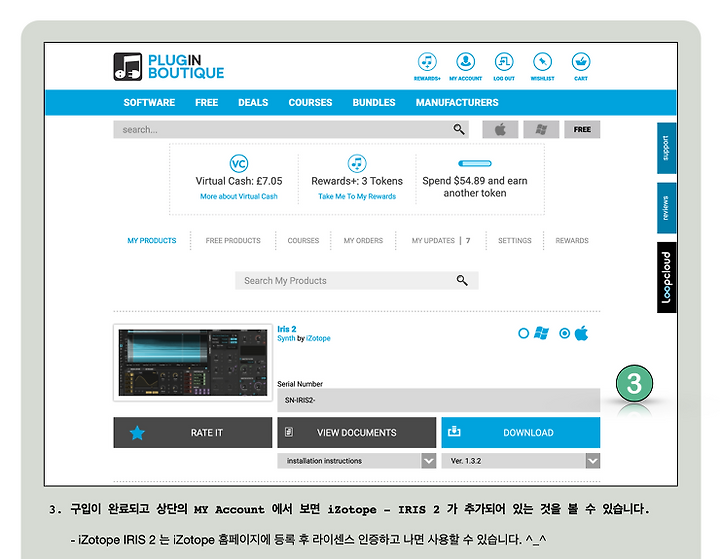The width and height of the screenshot is (720, 559).
Task: Open the Wishlist icon
Action: (542, 62)
